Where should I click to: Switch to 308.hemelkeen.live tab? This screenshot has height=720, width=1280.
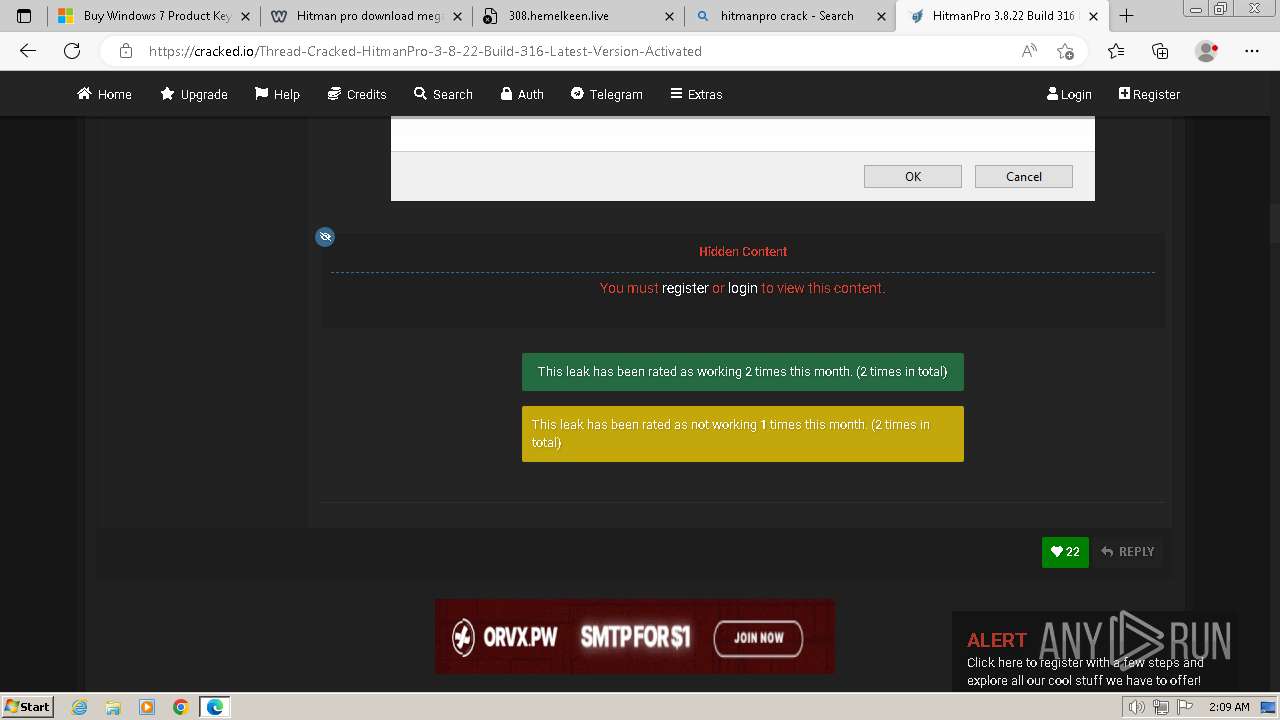(578, 16)
